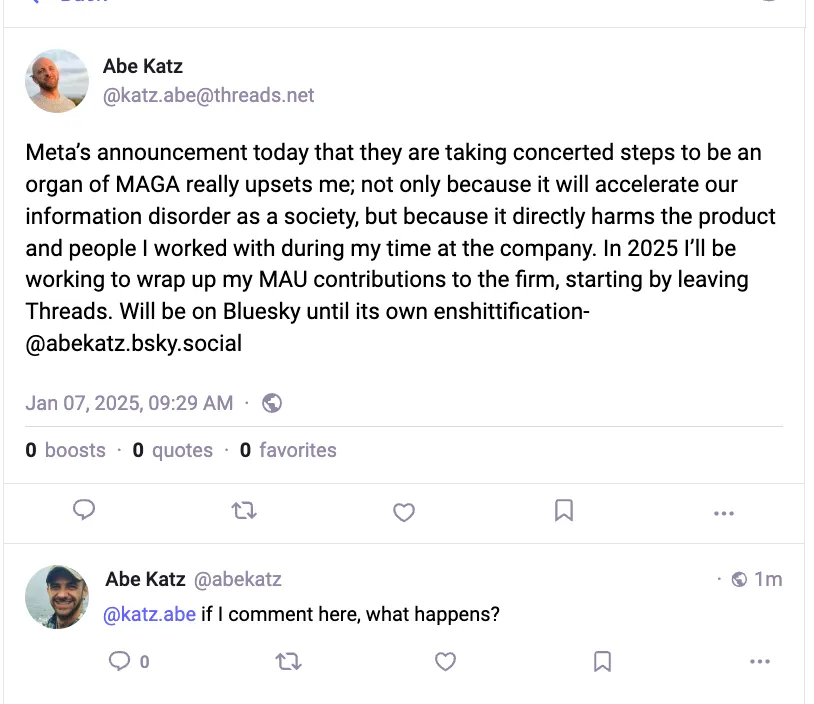The height and width of the screenshot is (704, 814).
Task: Favorite the reply comment
Action: [446, 661]
